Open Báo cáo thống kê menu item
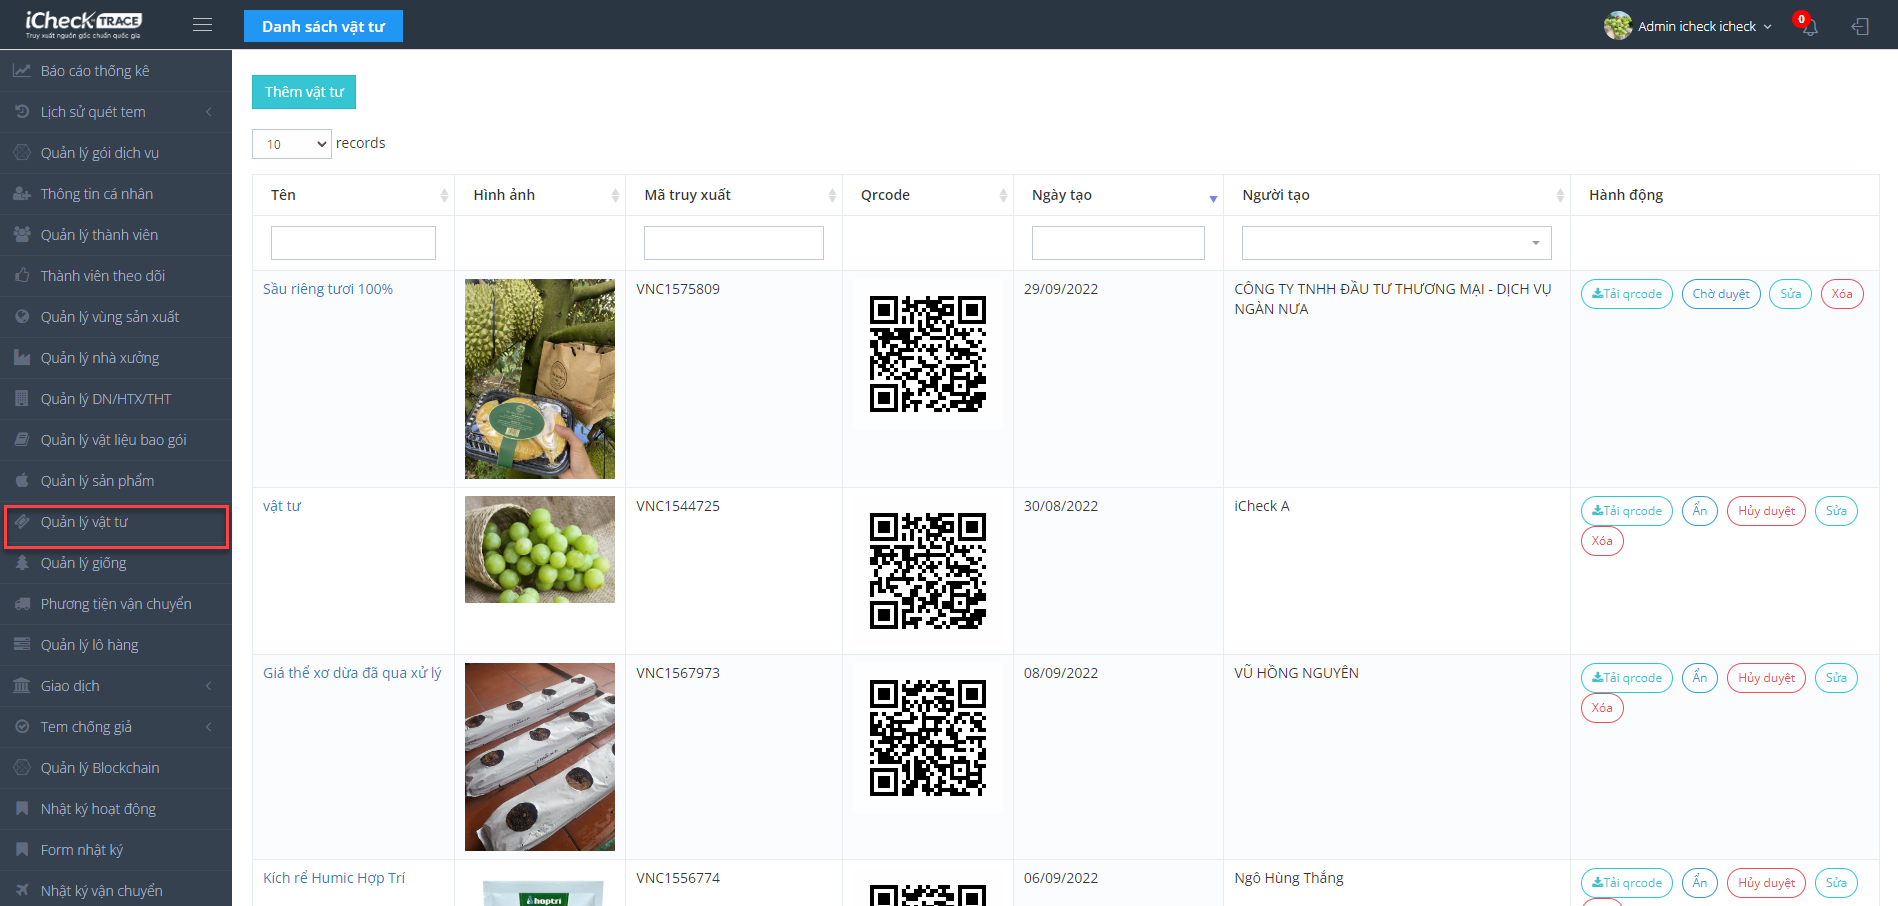 (116, 71)
